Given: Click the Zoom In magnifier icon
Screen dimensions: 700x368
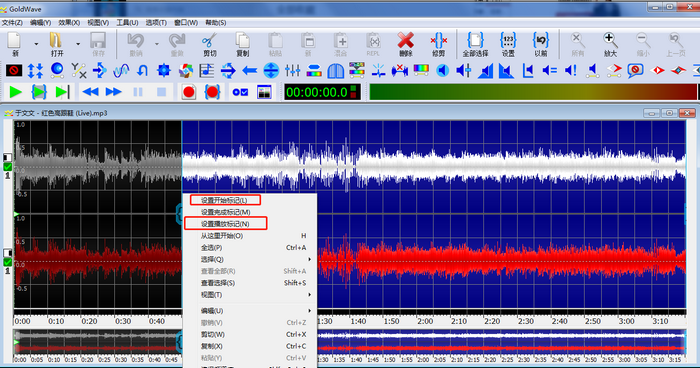Looking at the screenshot, I should [610, 41].
